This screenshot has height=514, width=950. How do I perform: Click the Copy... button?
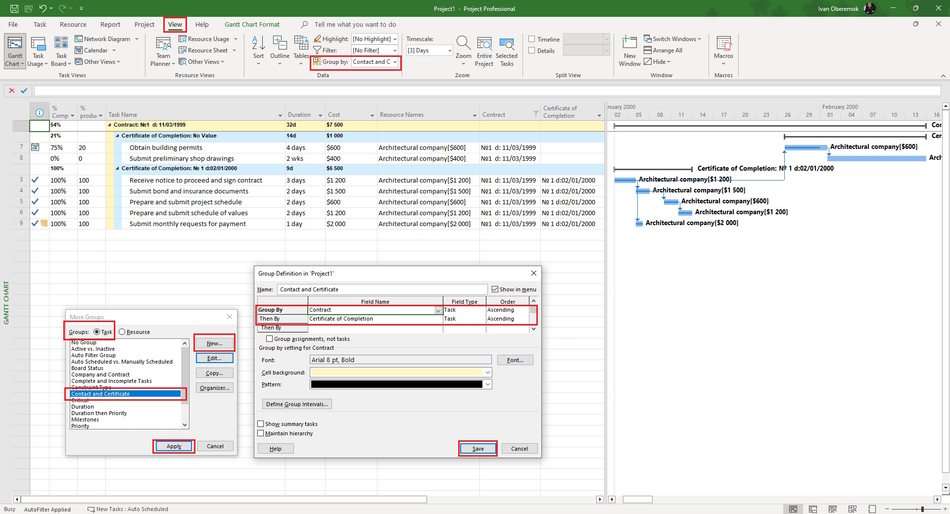click(x=214, y=373)
